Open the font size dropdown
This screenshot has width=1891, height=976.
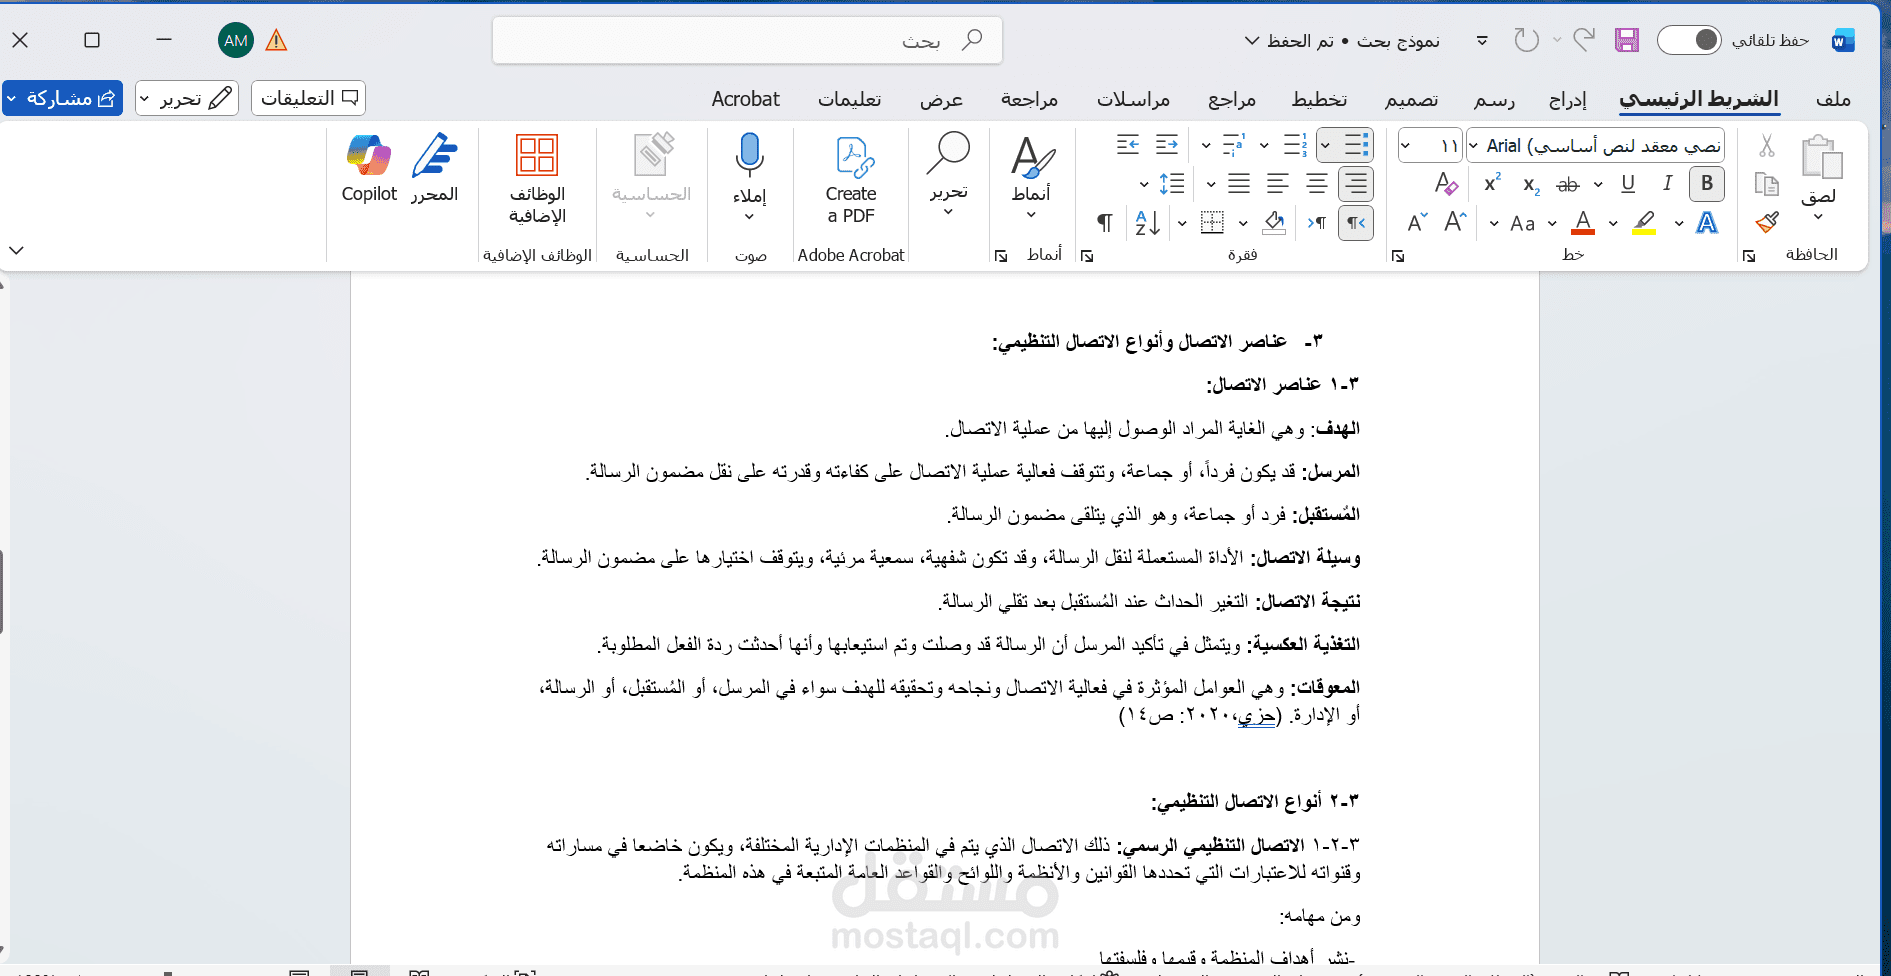(1405, 146)
